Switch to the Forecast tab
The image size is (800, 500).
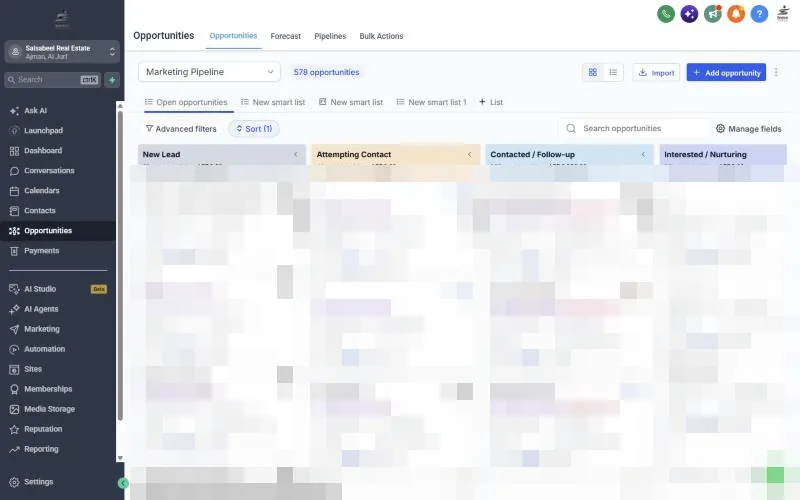click(x=285, y=36)
